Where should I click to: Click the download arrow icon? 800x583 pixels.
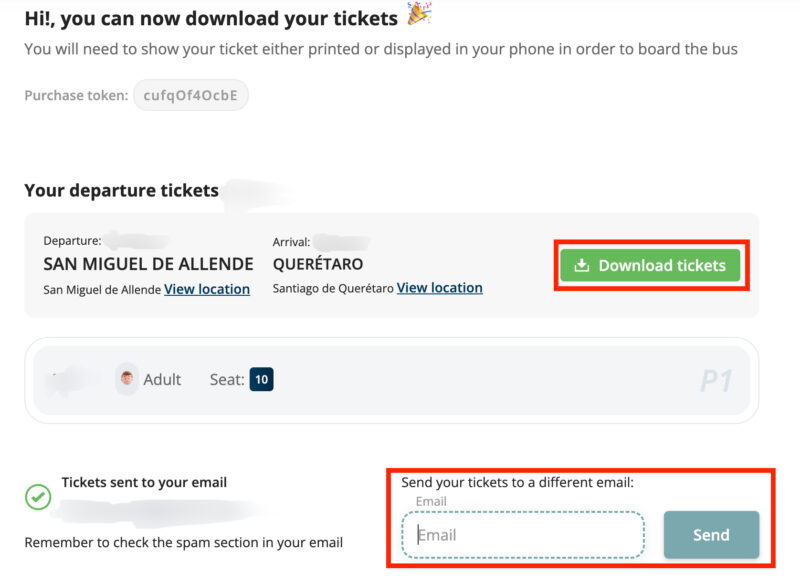582,266
